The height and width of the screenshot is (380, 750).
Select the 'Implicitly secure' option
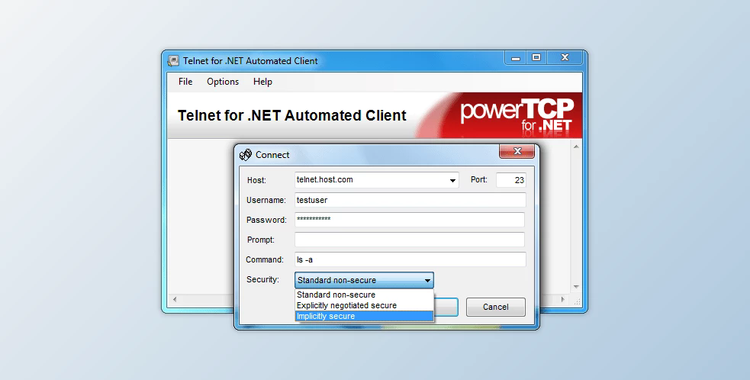tap(364, 316)
